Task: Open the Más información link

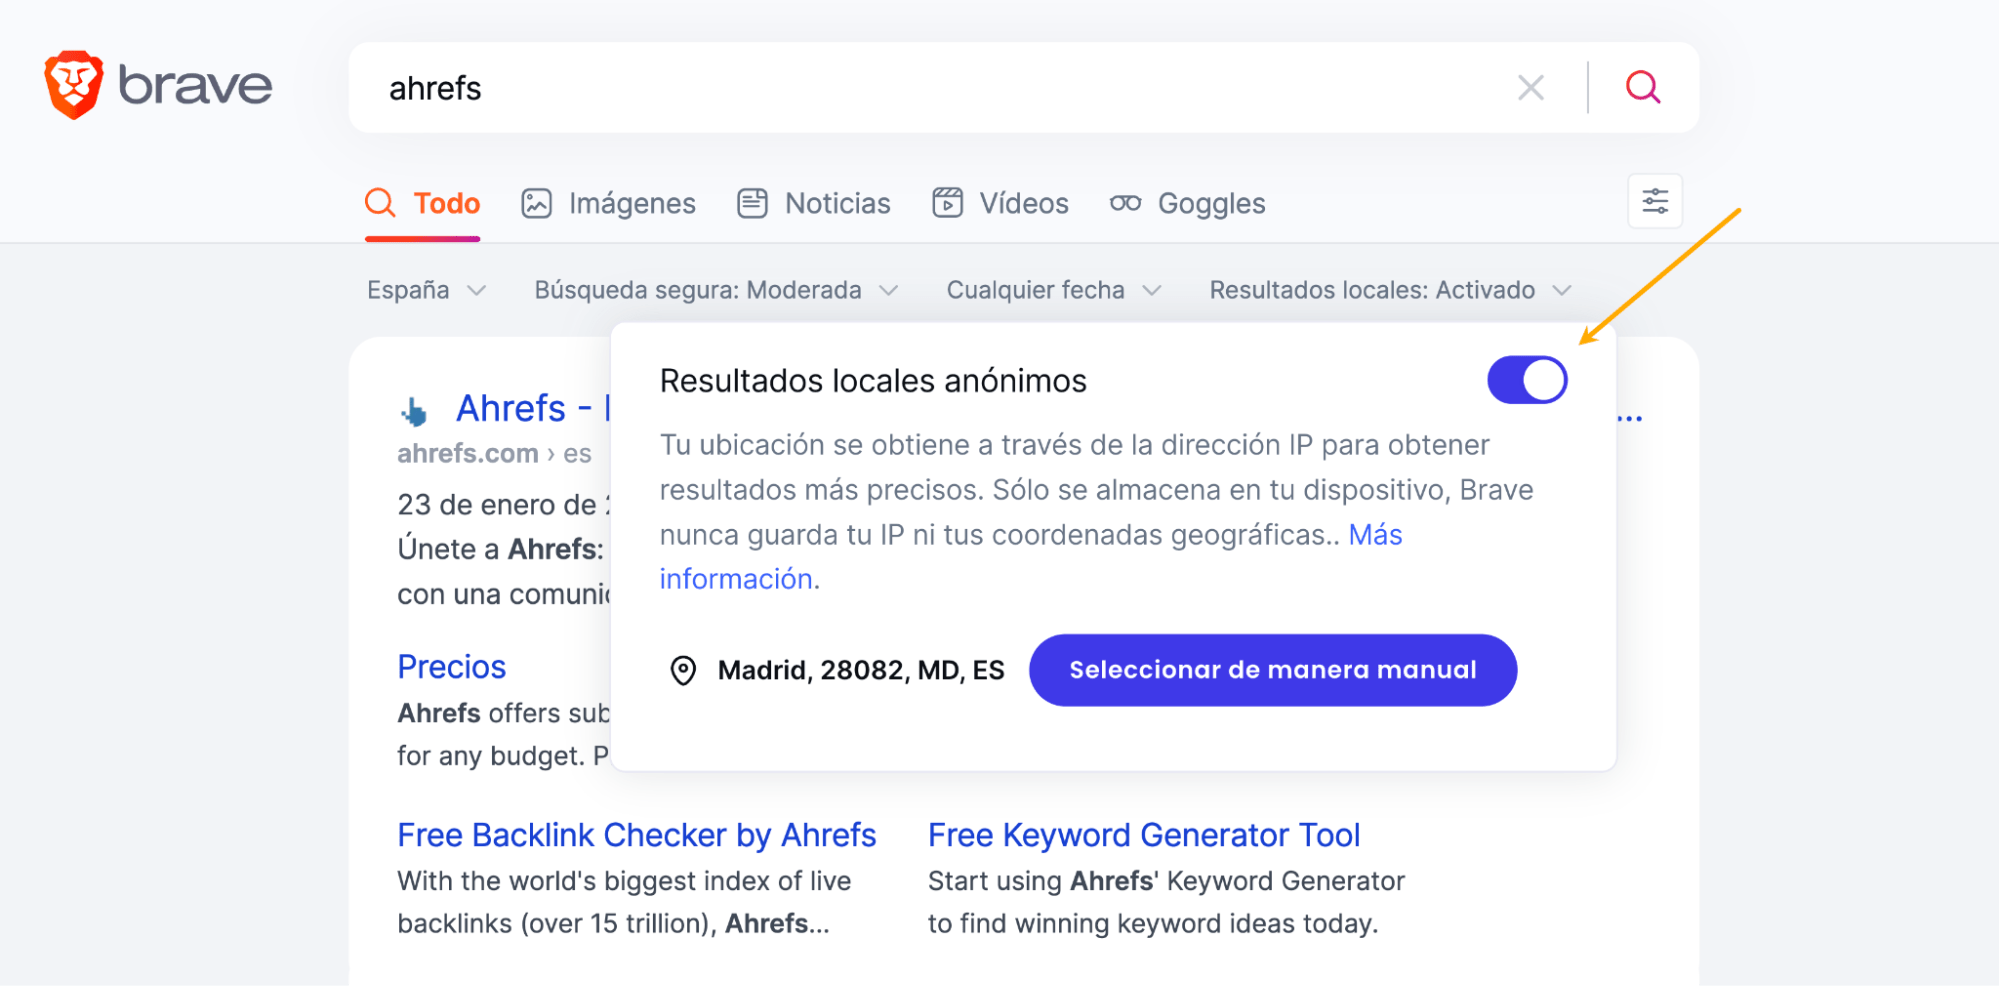Action: click(737, 578)
